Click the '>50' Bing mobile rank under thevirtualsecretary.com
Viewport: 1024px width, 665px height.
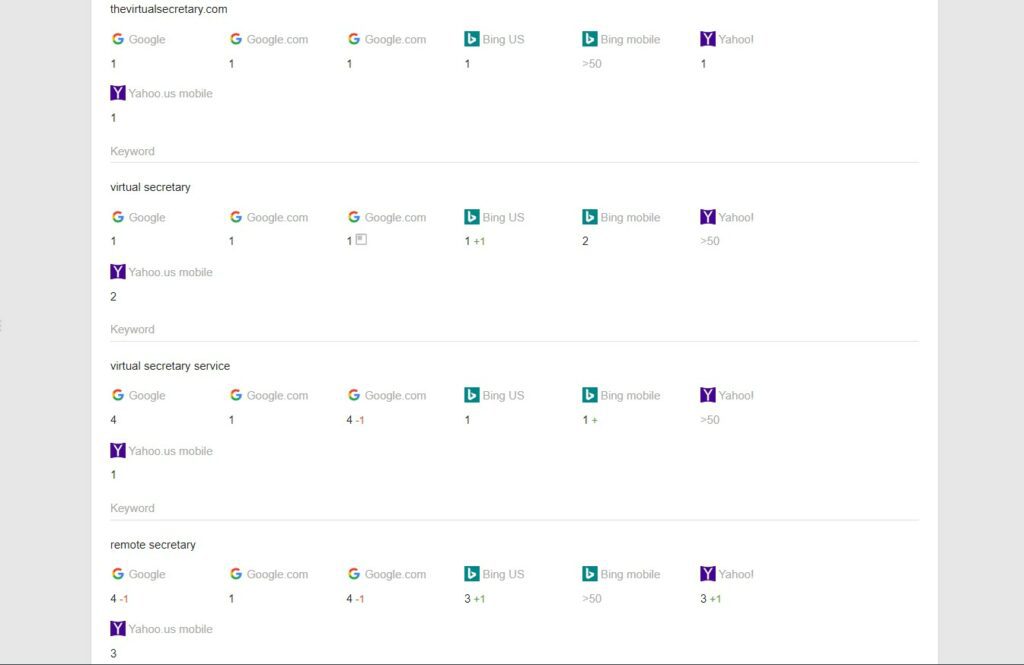point(591,64)
